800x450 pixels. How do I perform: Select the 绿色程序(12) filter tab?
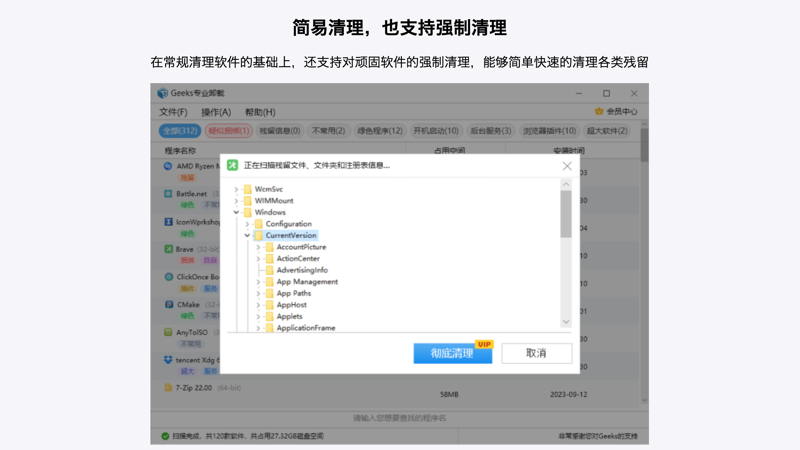click(380, 131)
